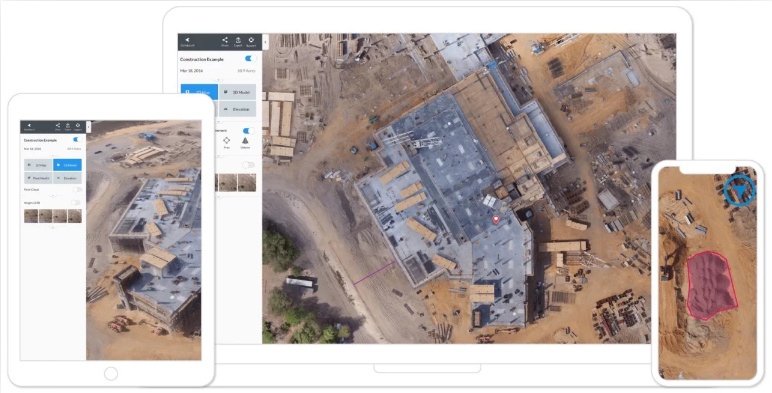
Task: Switch to 3D Model view on laptop
Action: tap(238, 92)
